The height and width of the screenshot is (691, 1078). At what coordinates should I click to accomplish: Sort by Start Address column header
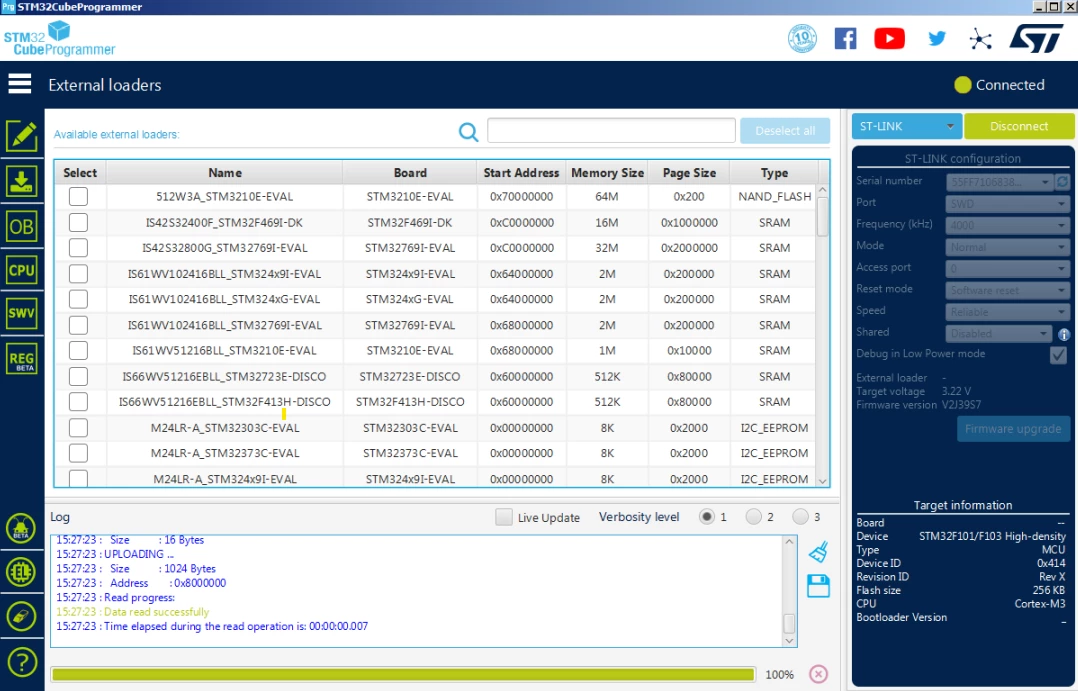[x=521, y=173]
